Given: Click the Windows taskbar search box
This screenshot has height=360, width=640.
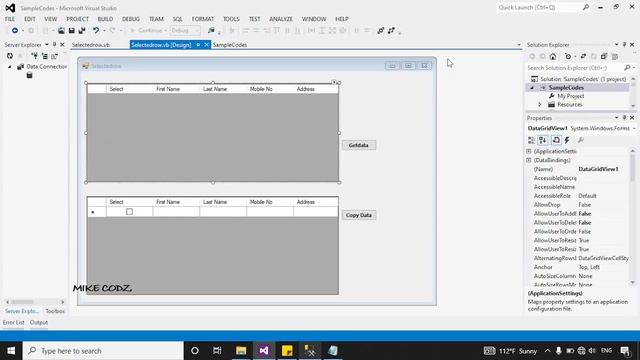Looking at the screenshot, I should [x=103, y=351].
